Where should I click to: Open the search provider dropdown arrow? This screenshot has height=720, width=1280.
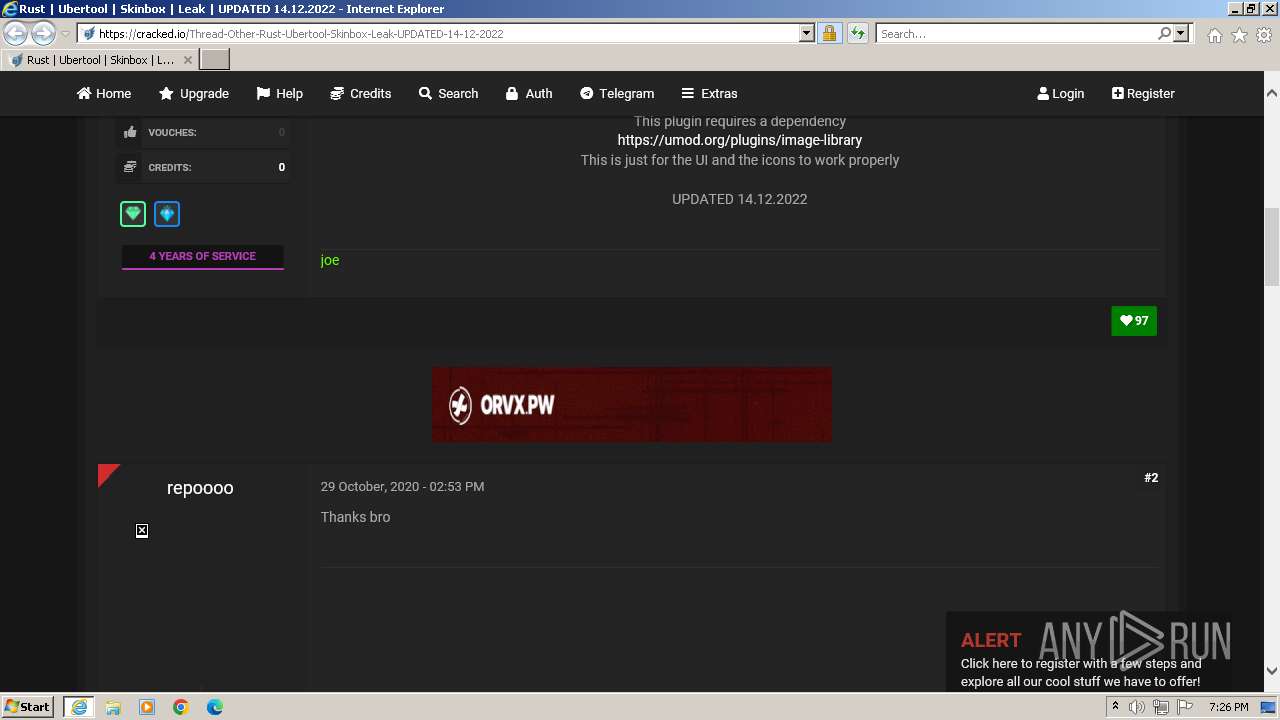pos(1181,33)
